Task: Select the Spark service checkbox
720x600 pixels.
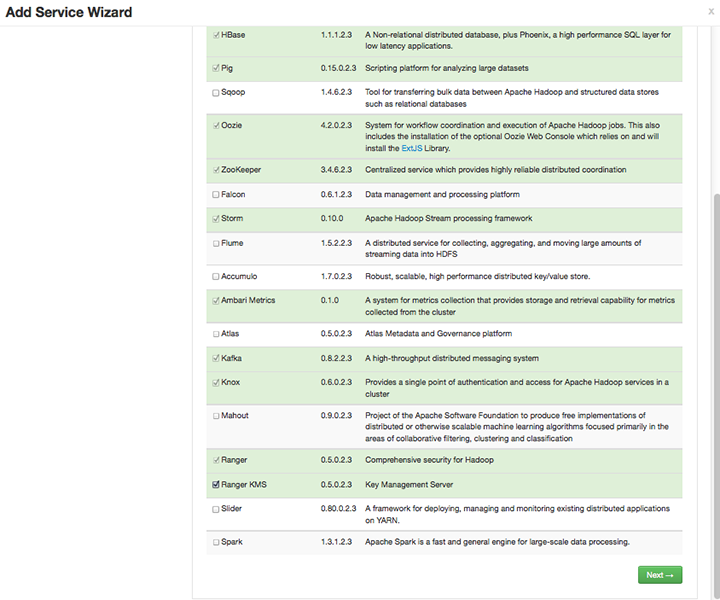Action: (216, 543)
